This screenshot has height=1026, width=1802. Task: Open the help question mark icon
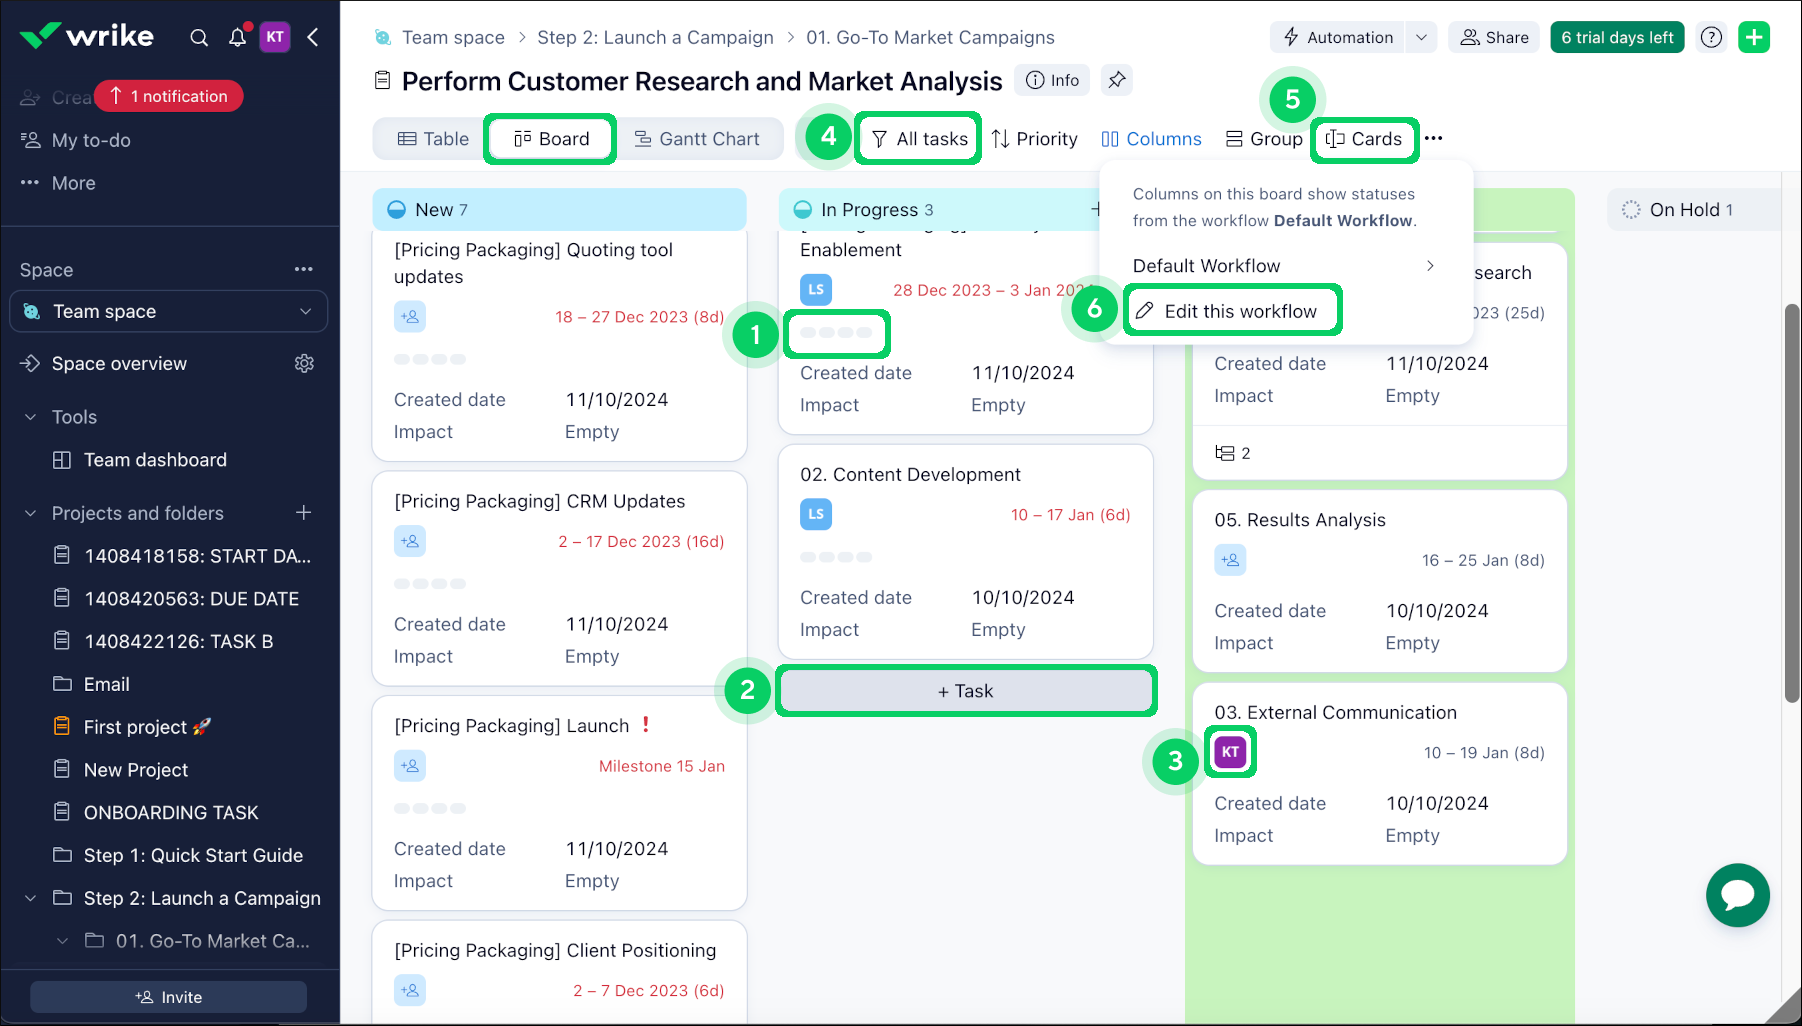pos(1711,38)
